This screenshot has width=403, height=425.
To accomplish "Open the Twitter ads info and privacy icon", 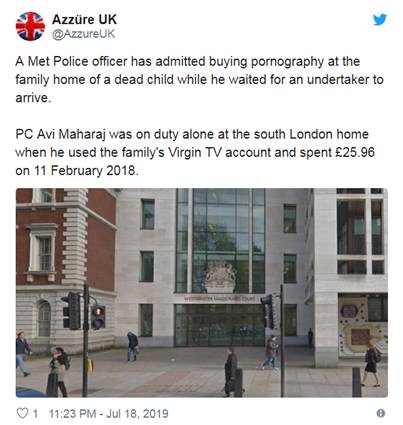I will (x=380, y=413).
